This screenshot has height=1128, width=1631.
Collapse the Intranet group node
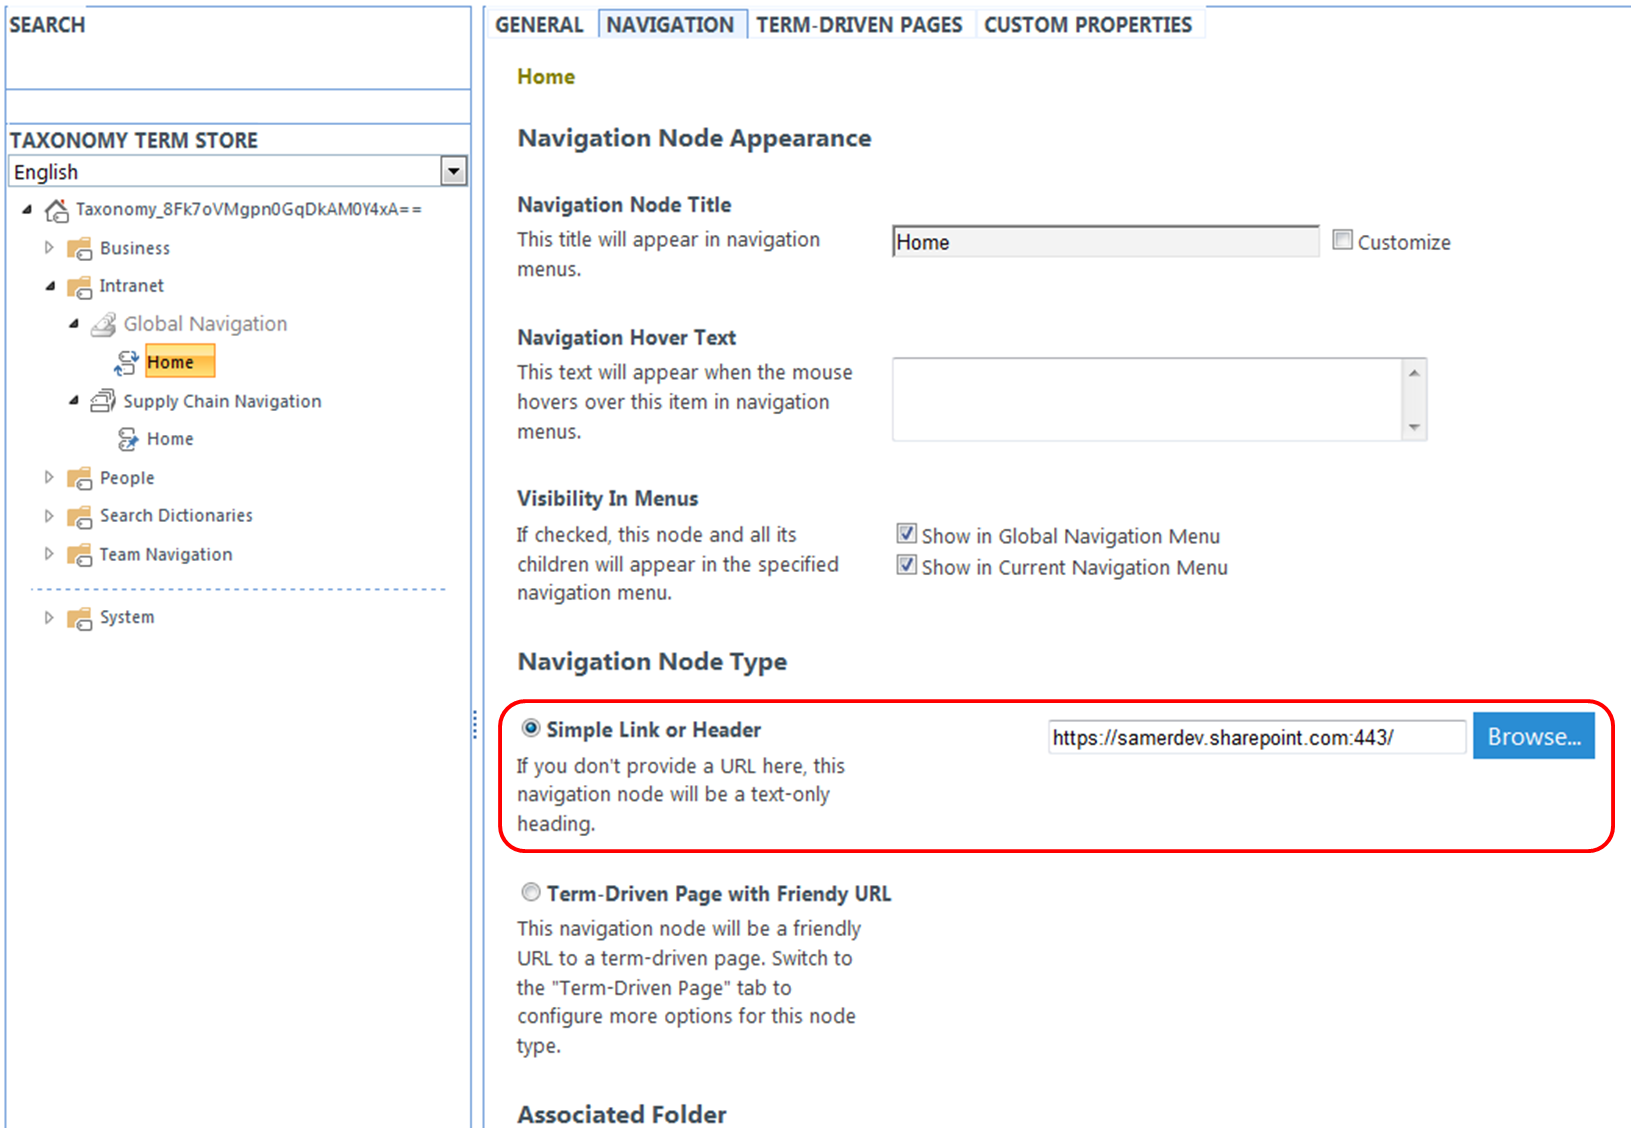[50, 287]
